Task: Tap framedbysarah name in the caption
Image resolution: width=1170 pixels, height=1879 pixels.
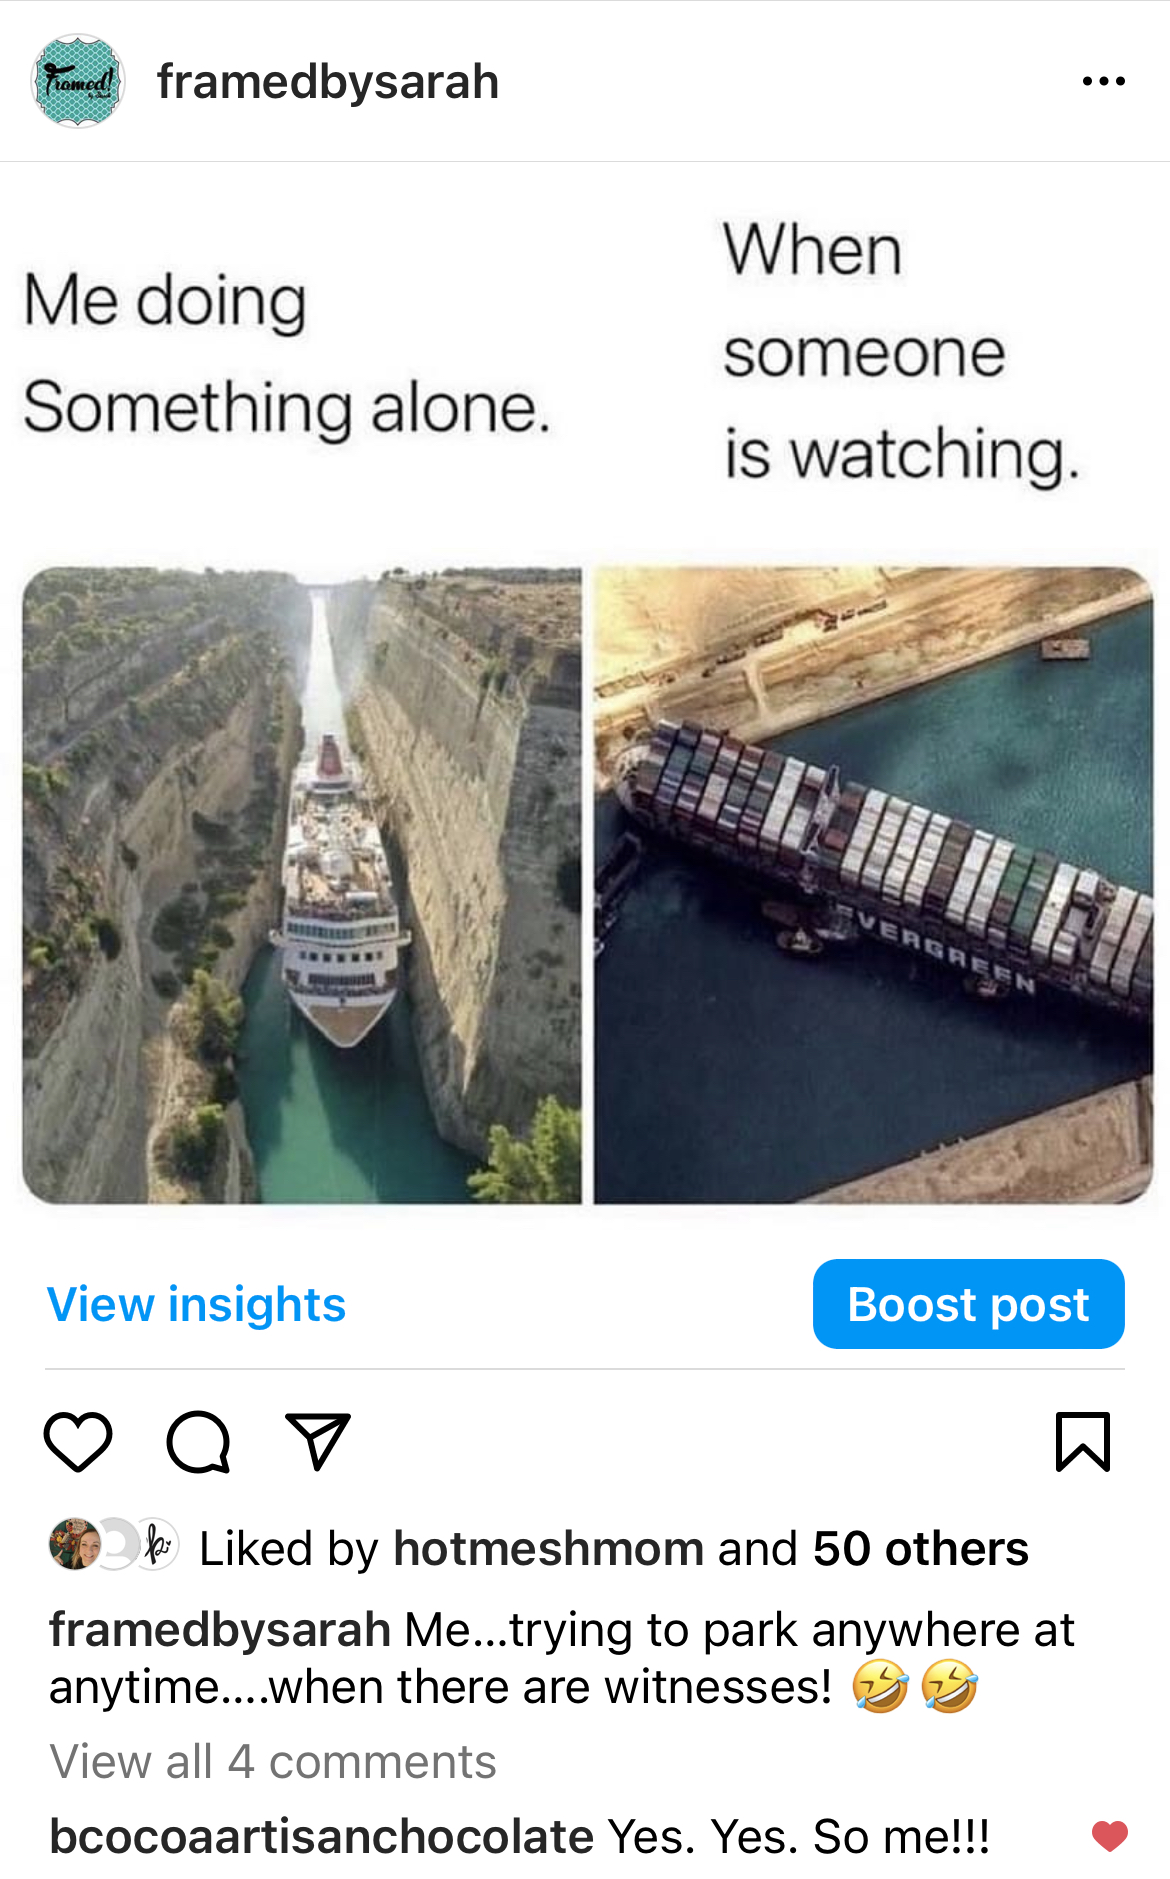Action: [x=220, y=1630]
